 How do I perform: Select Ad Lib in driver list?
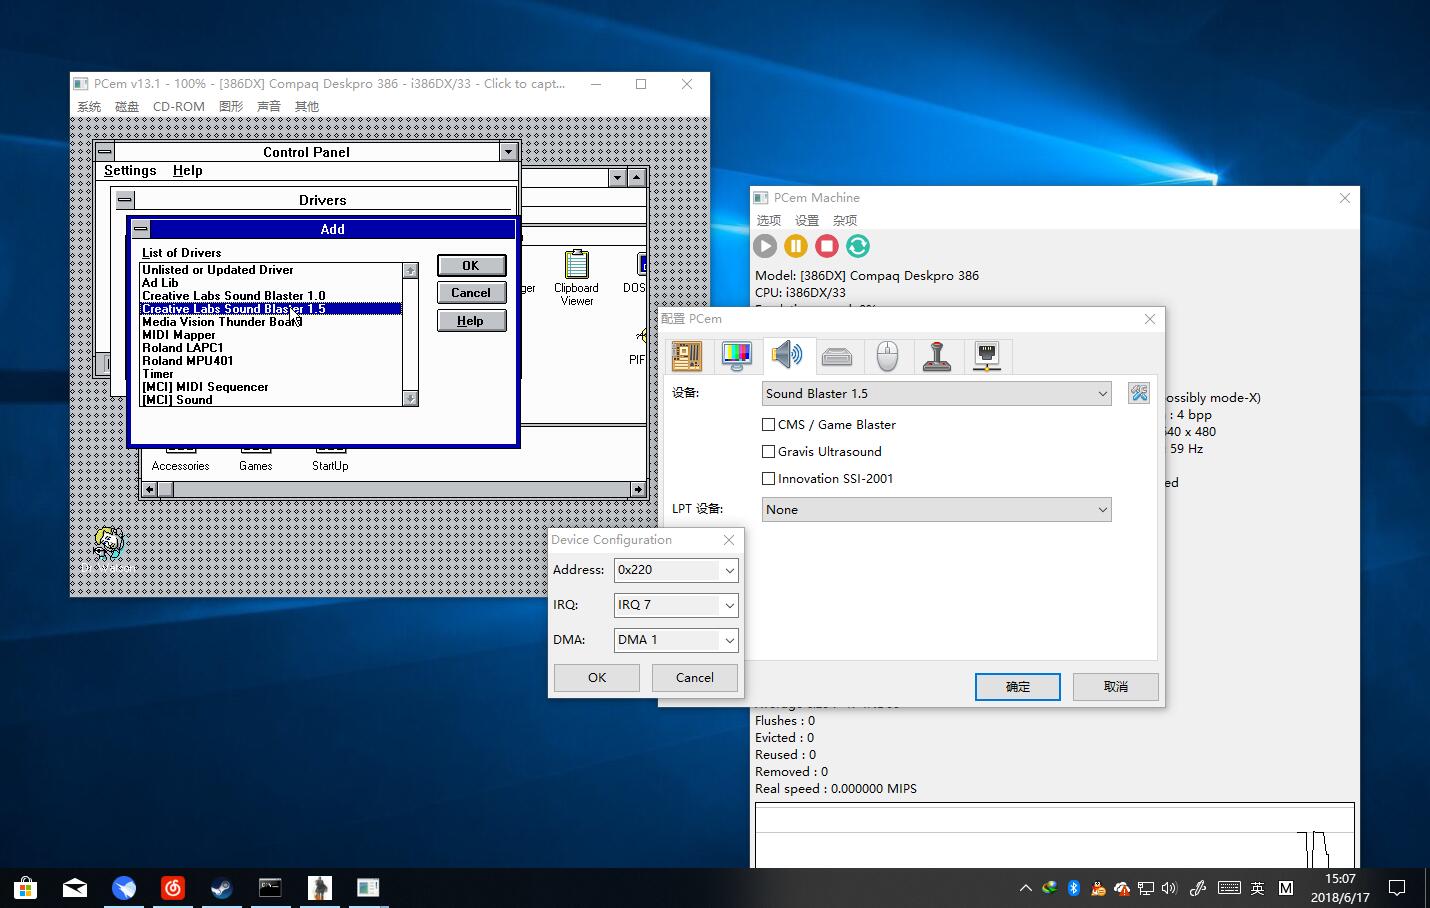click(x=271, y=283)
